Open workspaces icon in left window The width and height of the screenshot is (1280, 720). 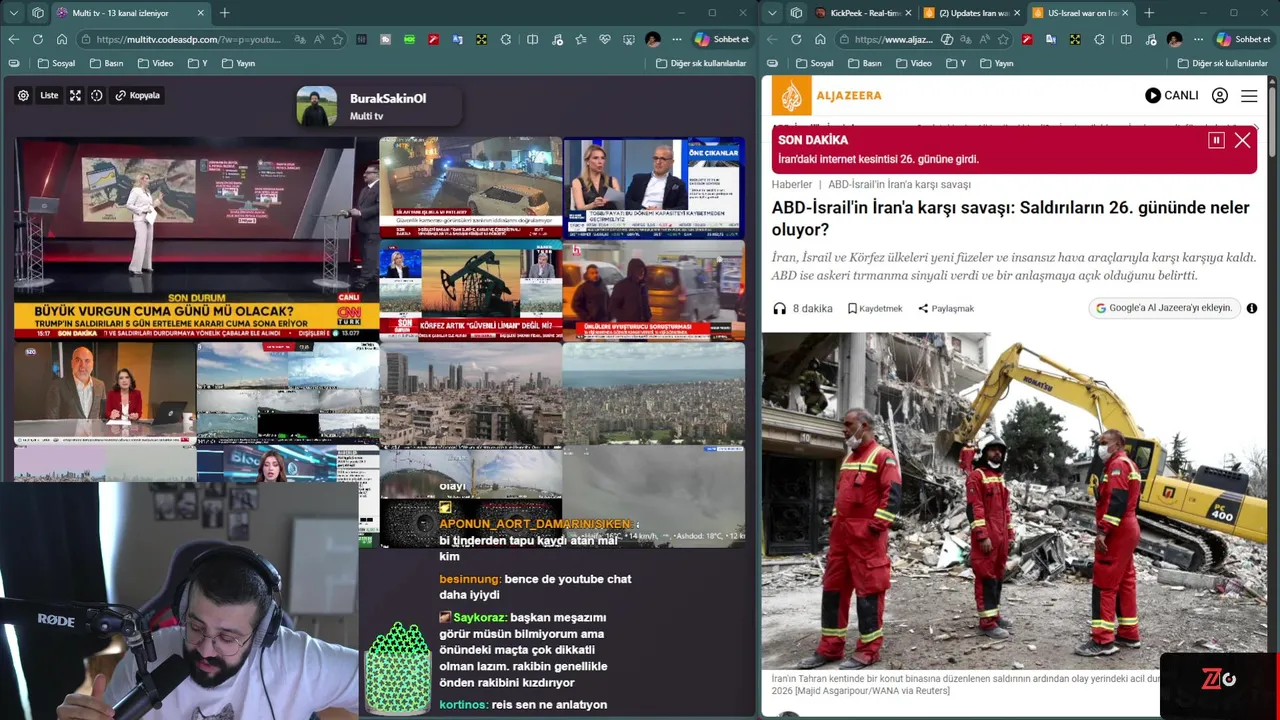coord(38,13)
